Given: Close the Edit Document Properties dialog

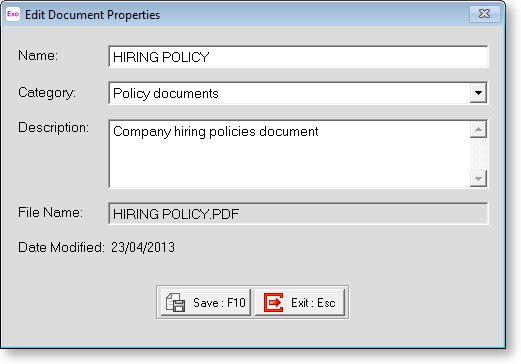Looking at the screenshot, I should coord(485,14).
